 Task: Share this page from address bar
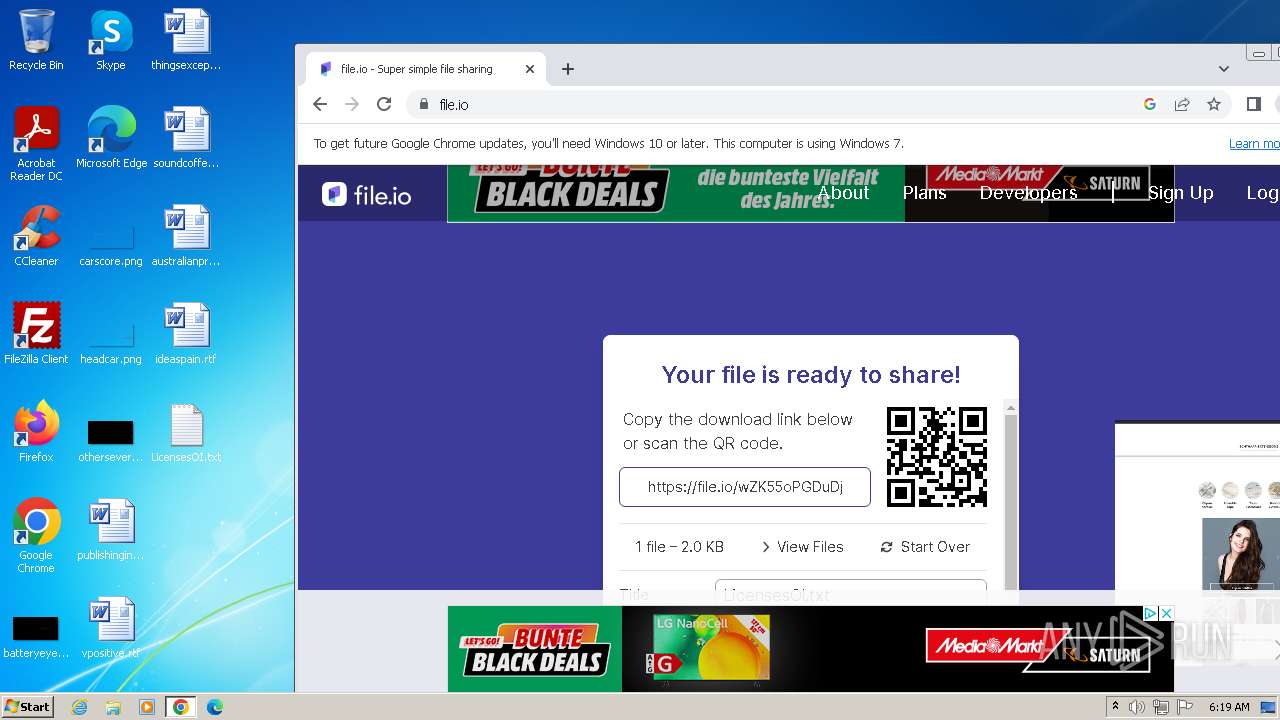pyautogui.click(x=1182, y=104)
